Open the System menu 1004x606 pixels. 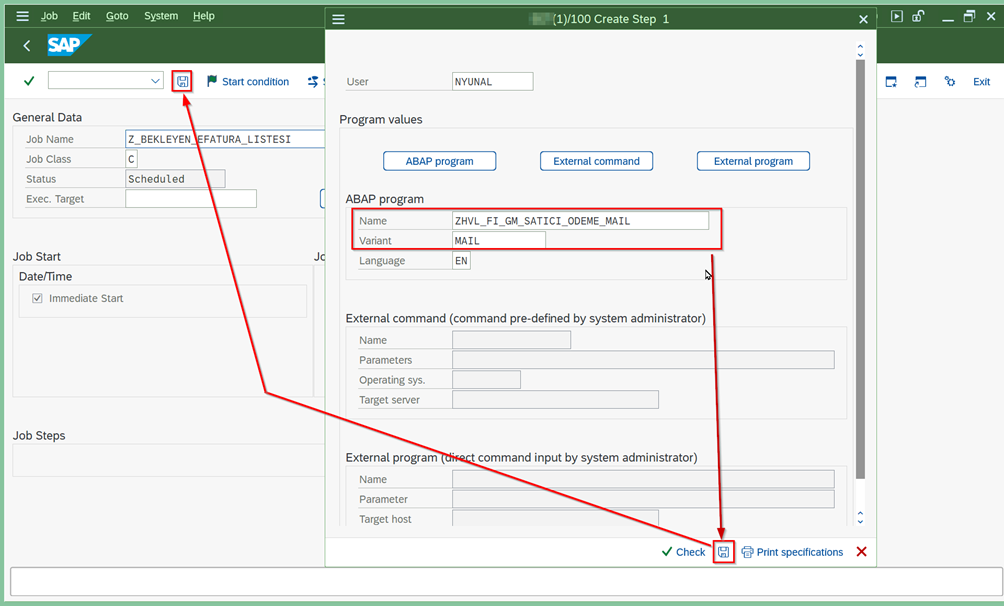coord(161,16)
